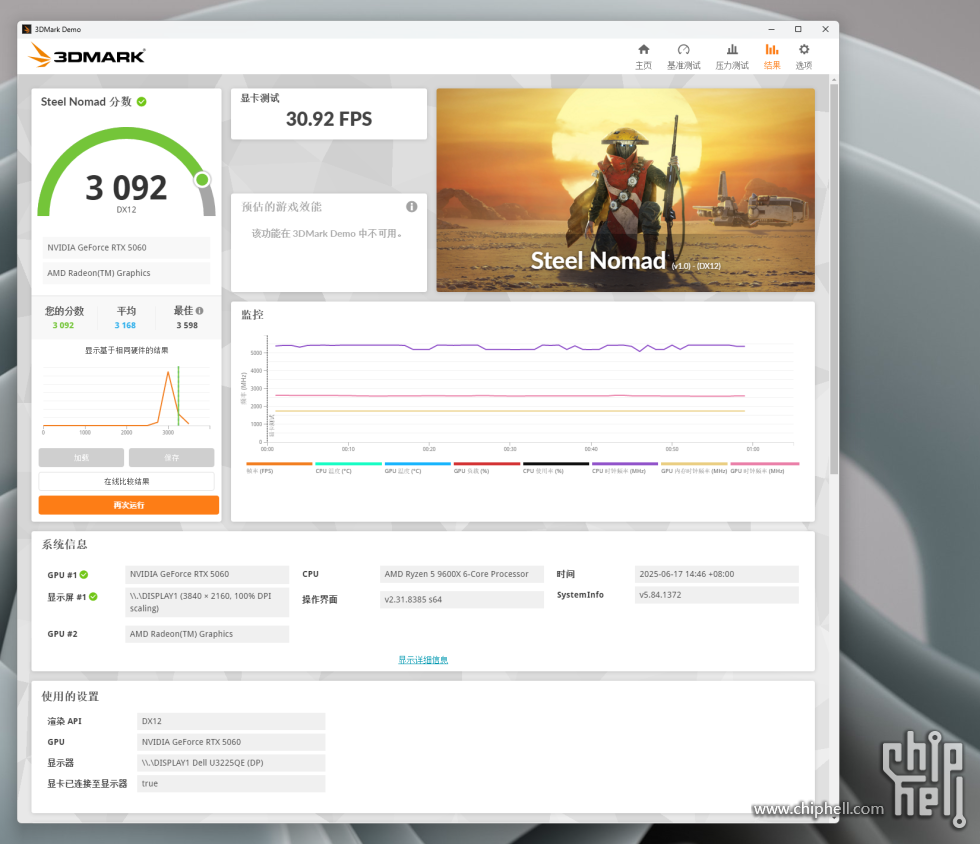
Task: Click the 3DMark Demo title bar app icon
Action: tap(26, 29)
